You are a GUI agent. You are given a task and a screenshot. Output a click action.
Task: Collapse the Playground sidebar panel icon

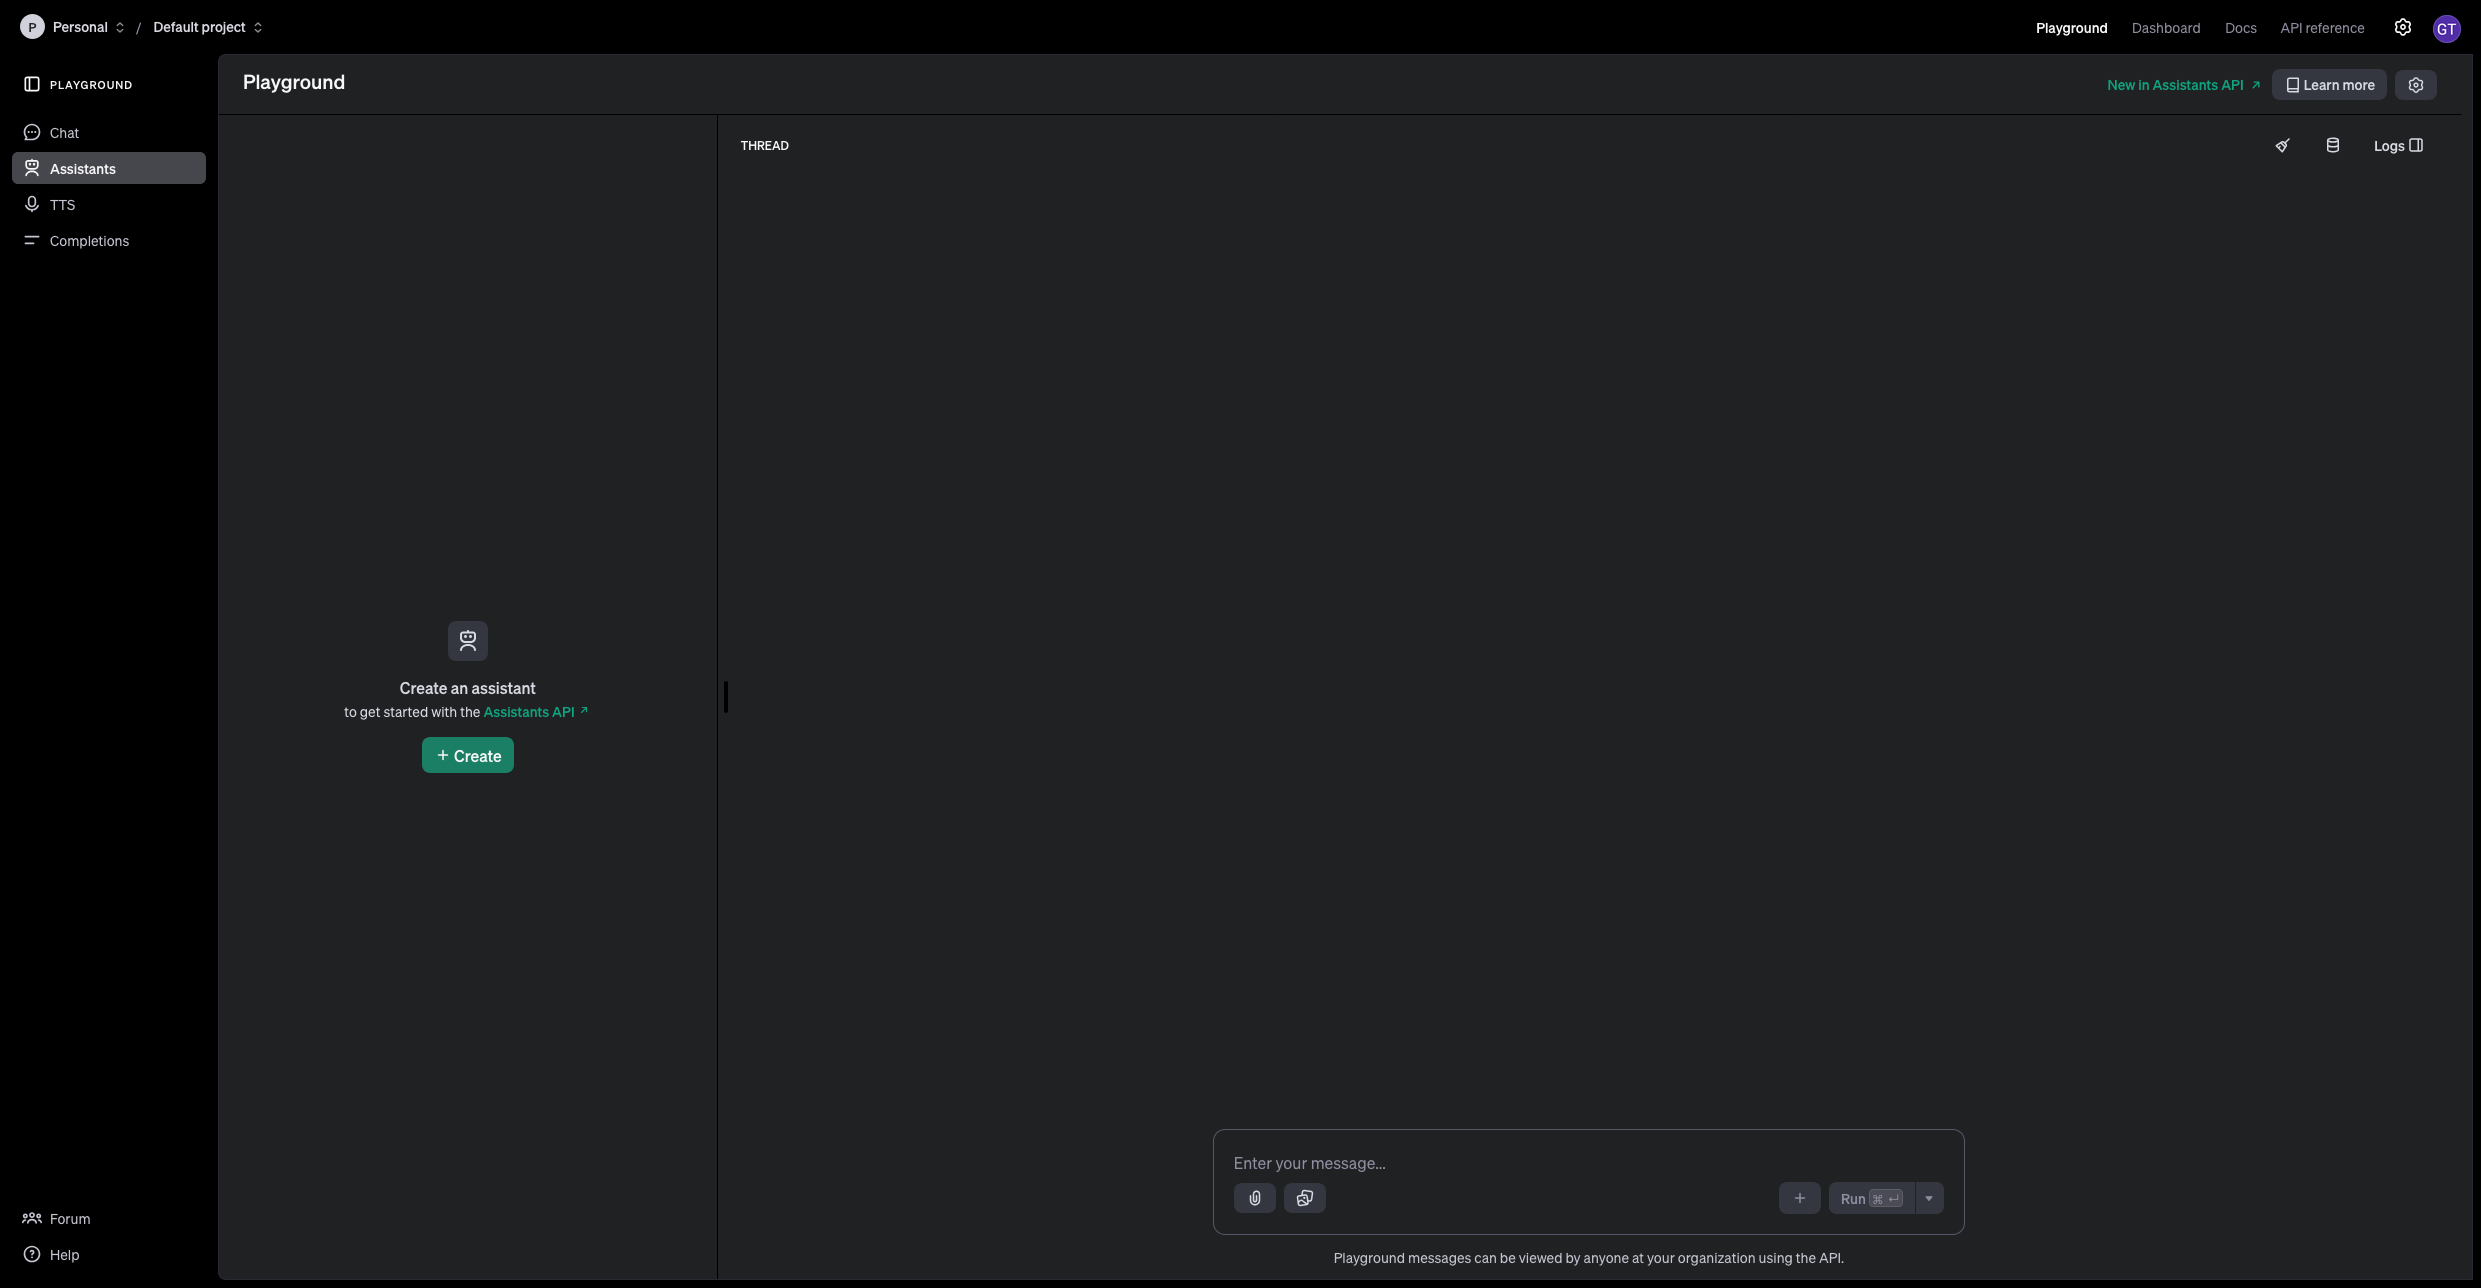[x=32, y=85]
